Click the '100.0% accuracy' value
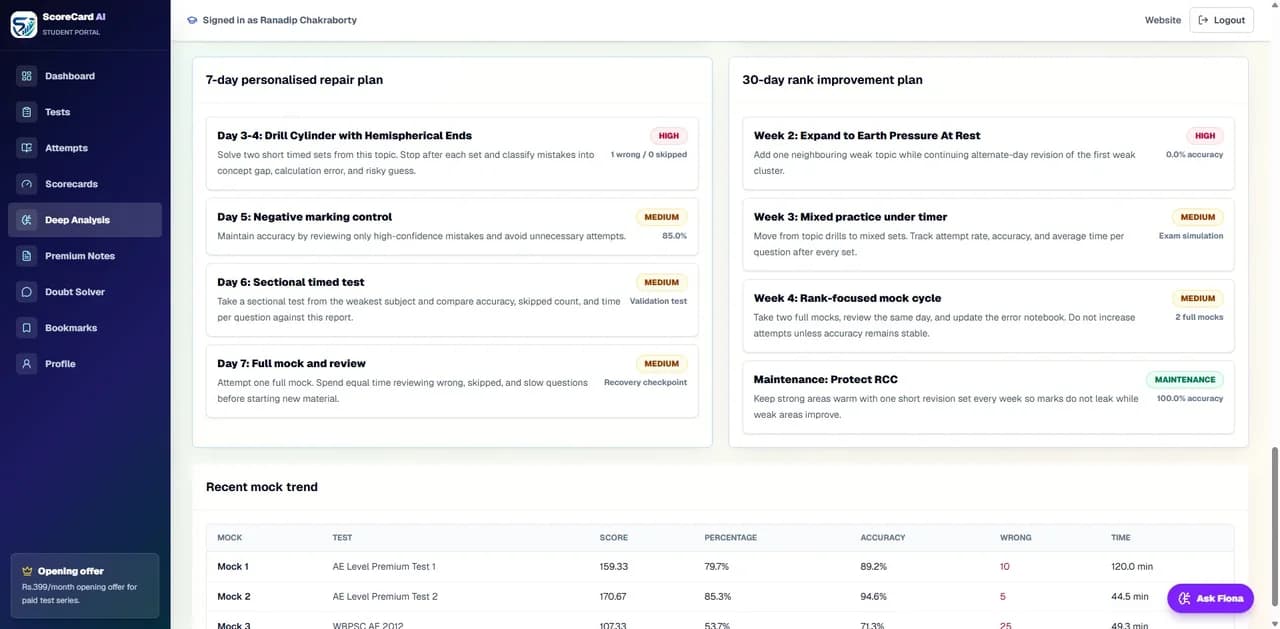Viewport: 1280px width, 629px height. [1189, 398]
